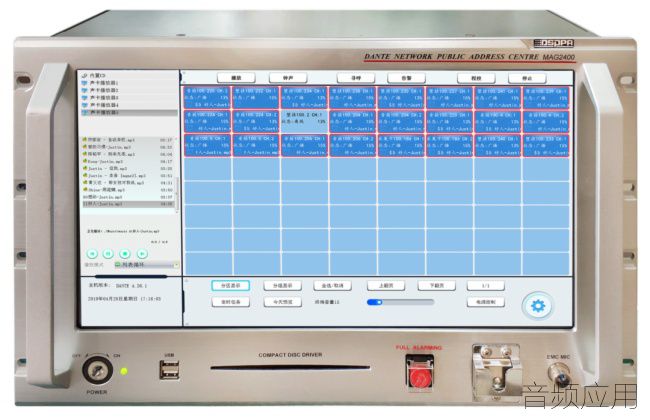Click the fifth top-bar button after 告警
The height and width of the screenshot is (420, 650).
(476, 78)
